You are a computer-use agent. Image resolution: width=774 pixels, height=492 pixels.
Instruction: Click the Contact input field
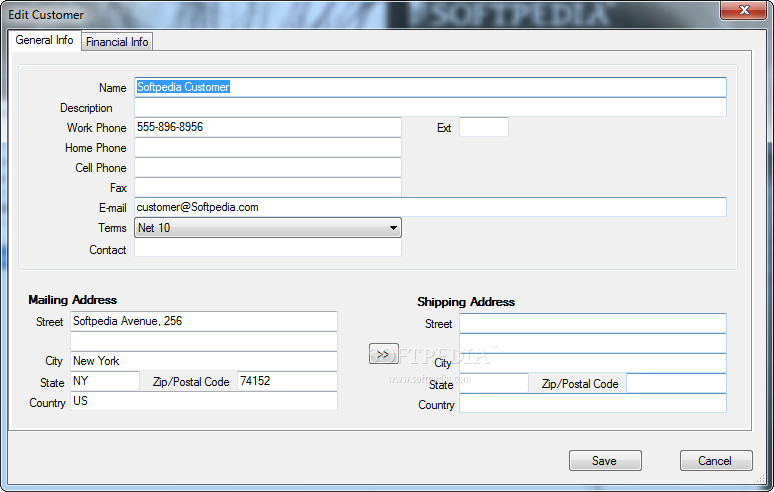(268, 248)
